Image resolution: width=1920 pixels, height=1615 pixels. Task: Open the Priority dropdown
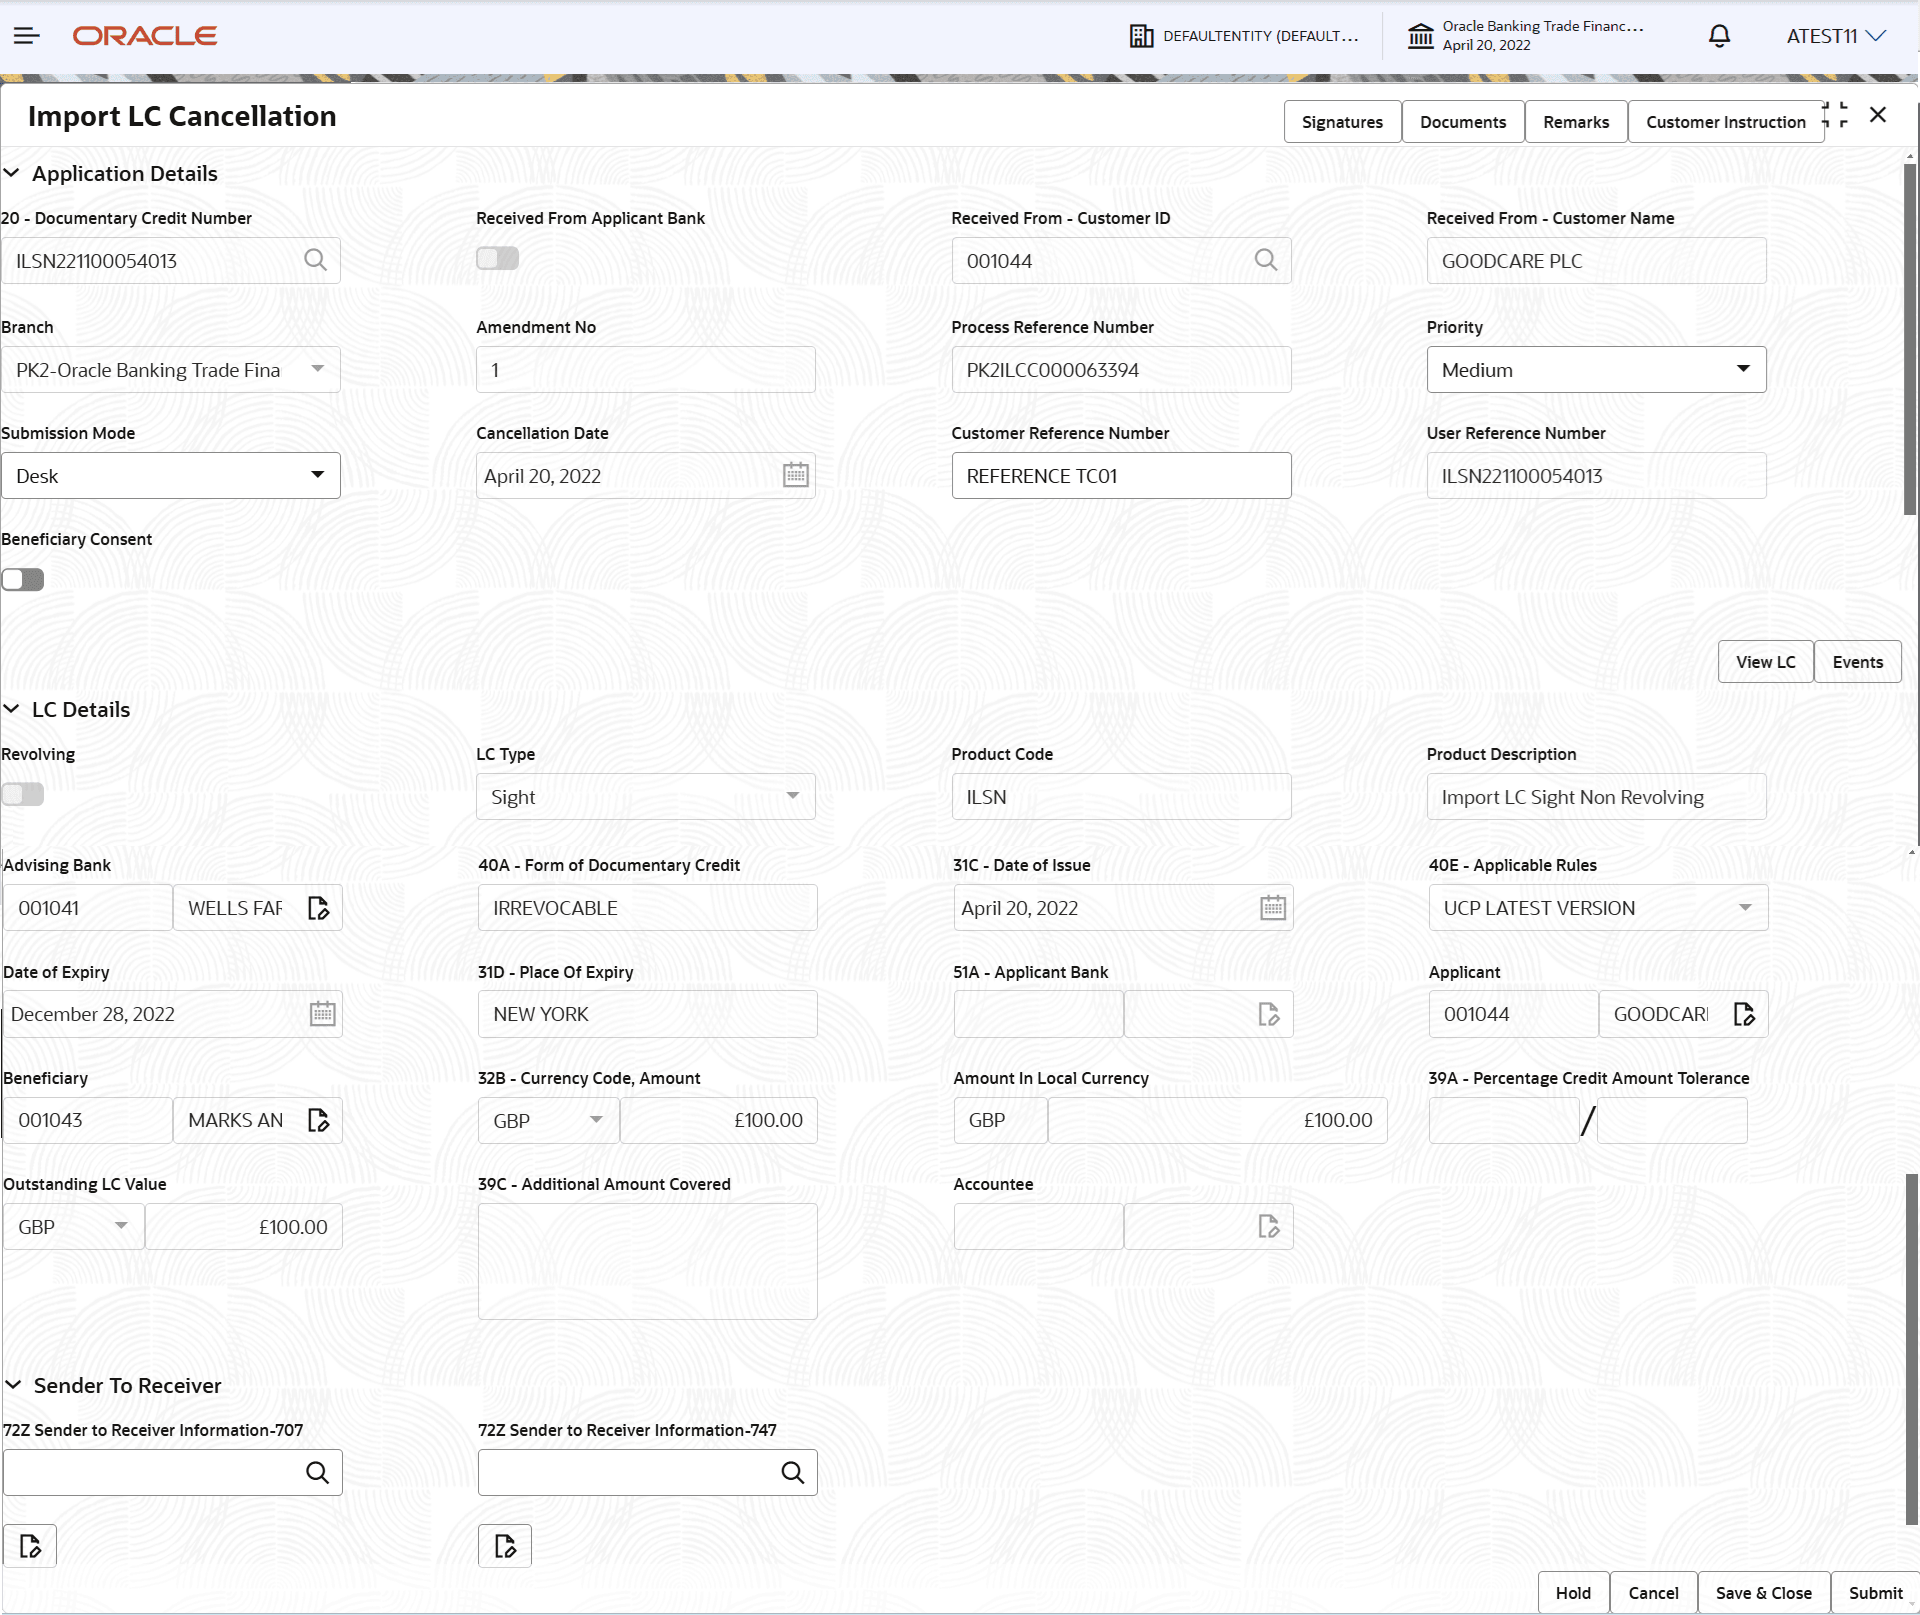pos(1744,369)
